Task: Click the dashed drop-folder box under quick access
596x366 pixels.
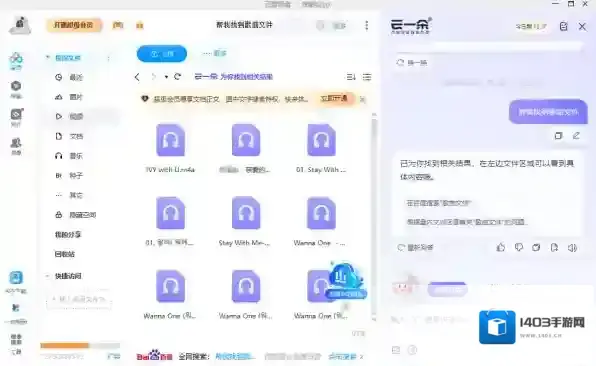Action: 79,299
